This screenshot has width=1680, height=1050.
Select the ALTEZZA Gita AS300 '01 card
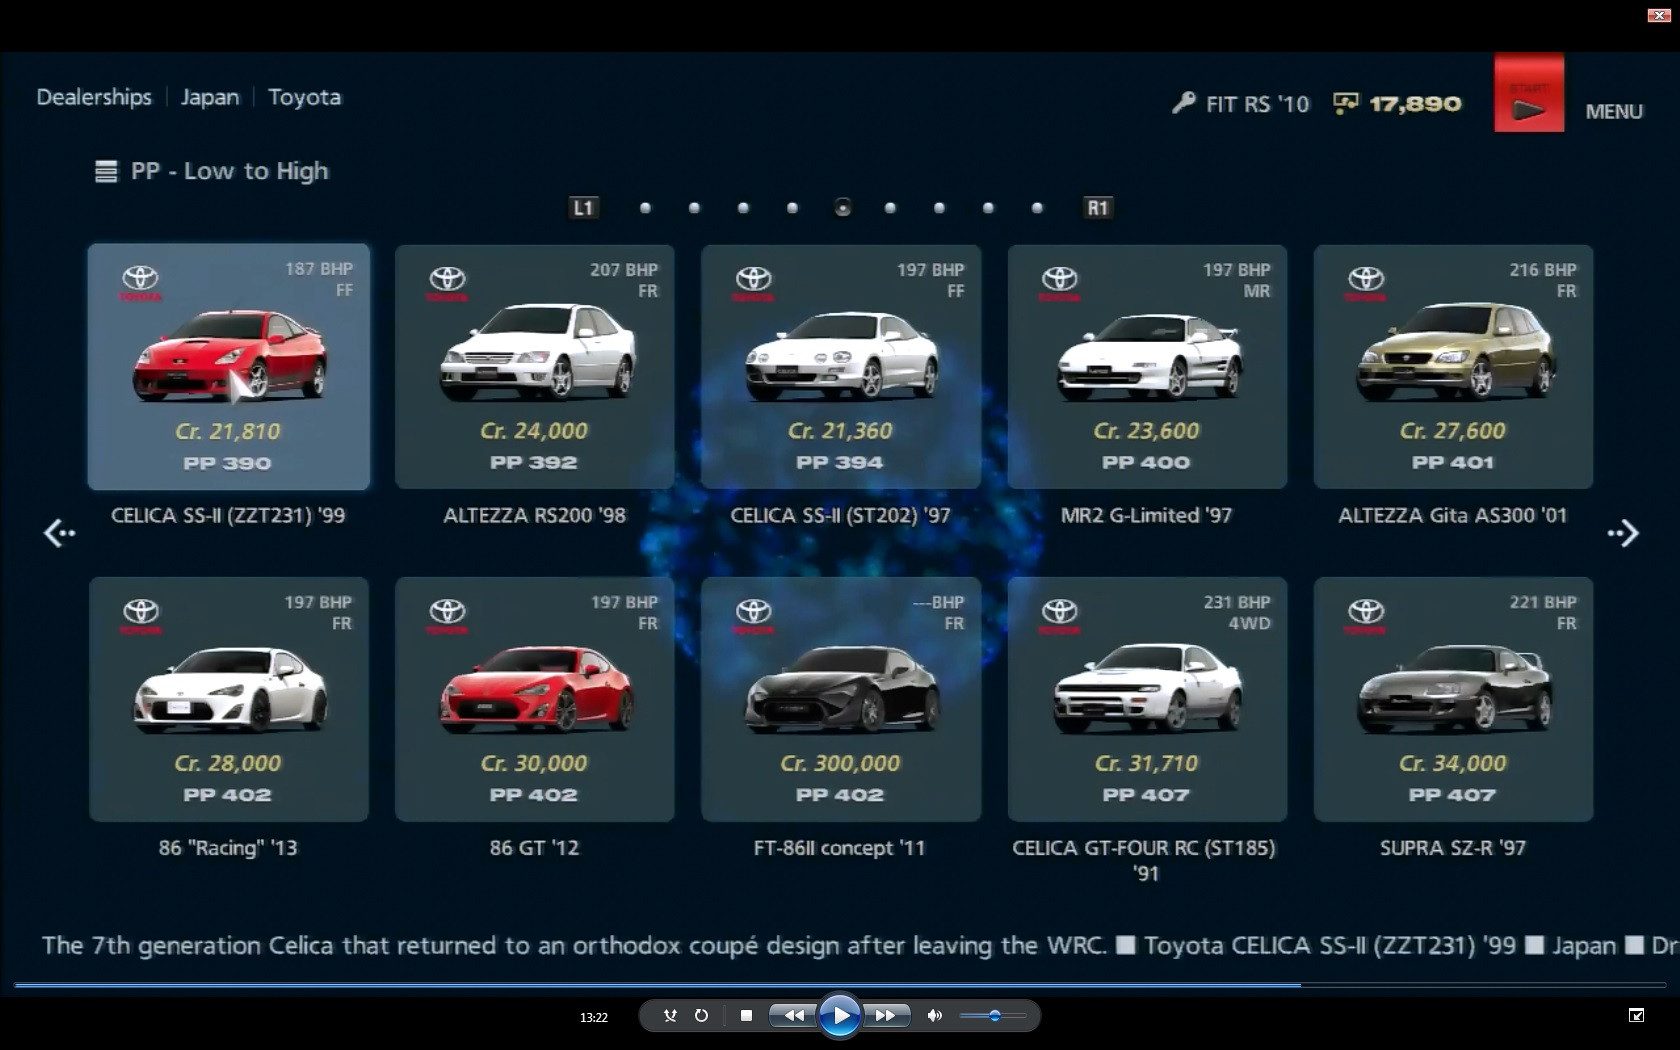1453,367
